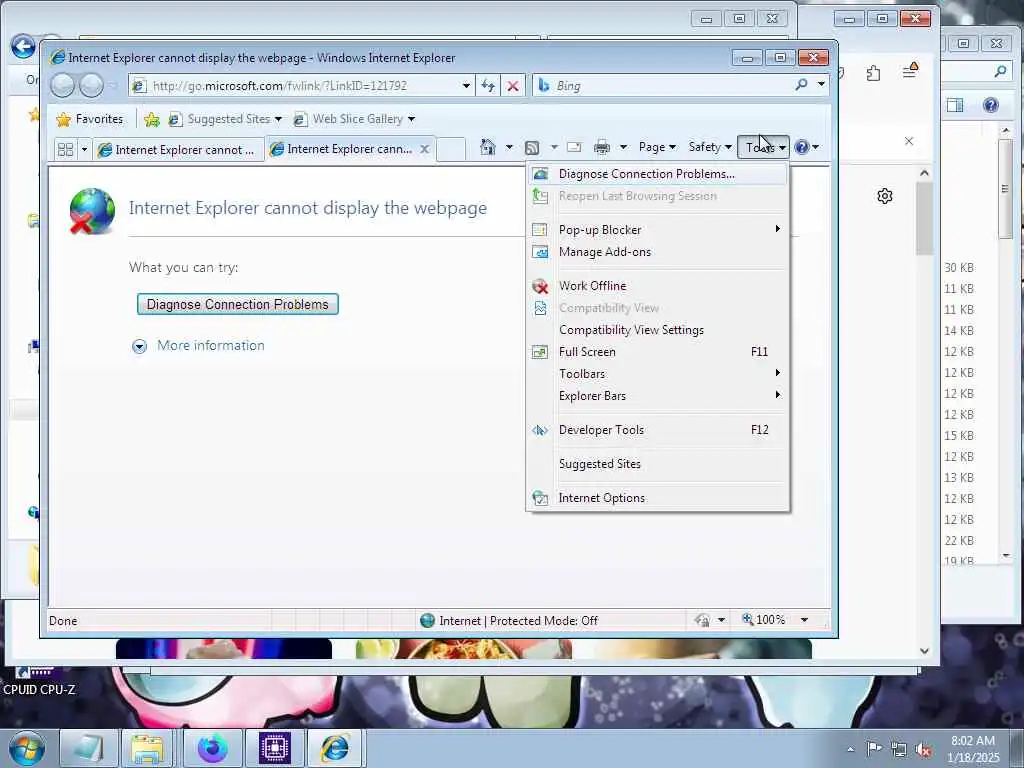Select Diagnose Connection Problems menu entry
Viewport: 1024px width, 768px height.
pyautogui.click(x=658, y=174)
